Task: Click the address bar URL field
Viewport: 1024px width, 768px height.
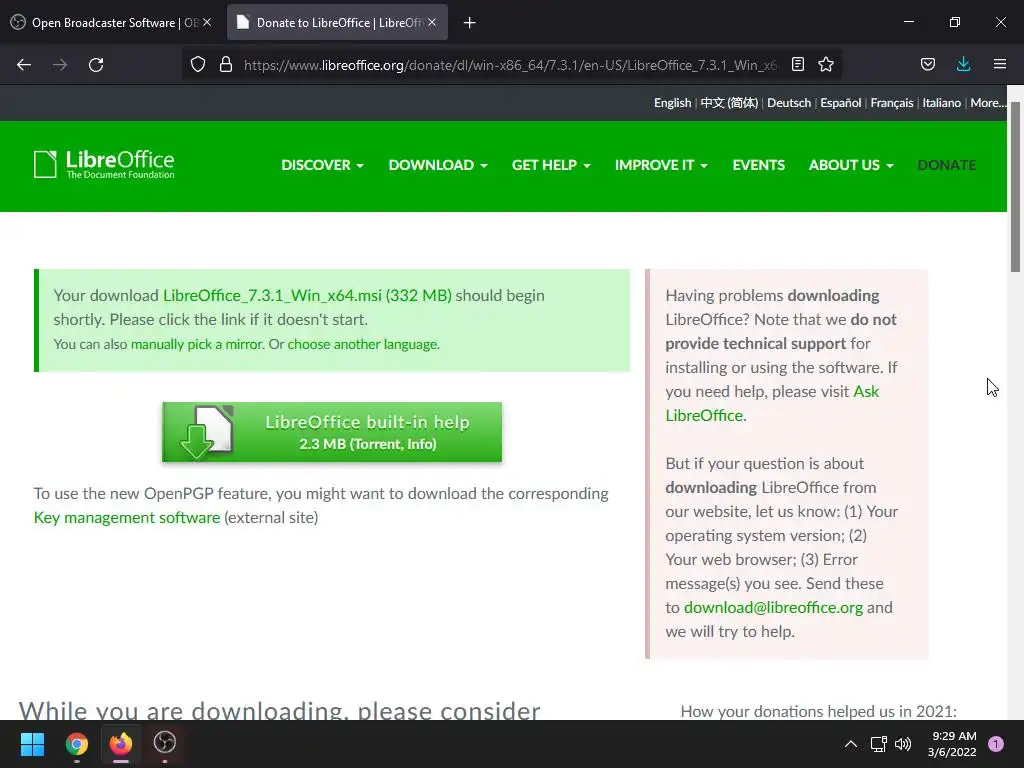Action: [511, 65]
